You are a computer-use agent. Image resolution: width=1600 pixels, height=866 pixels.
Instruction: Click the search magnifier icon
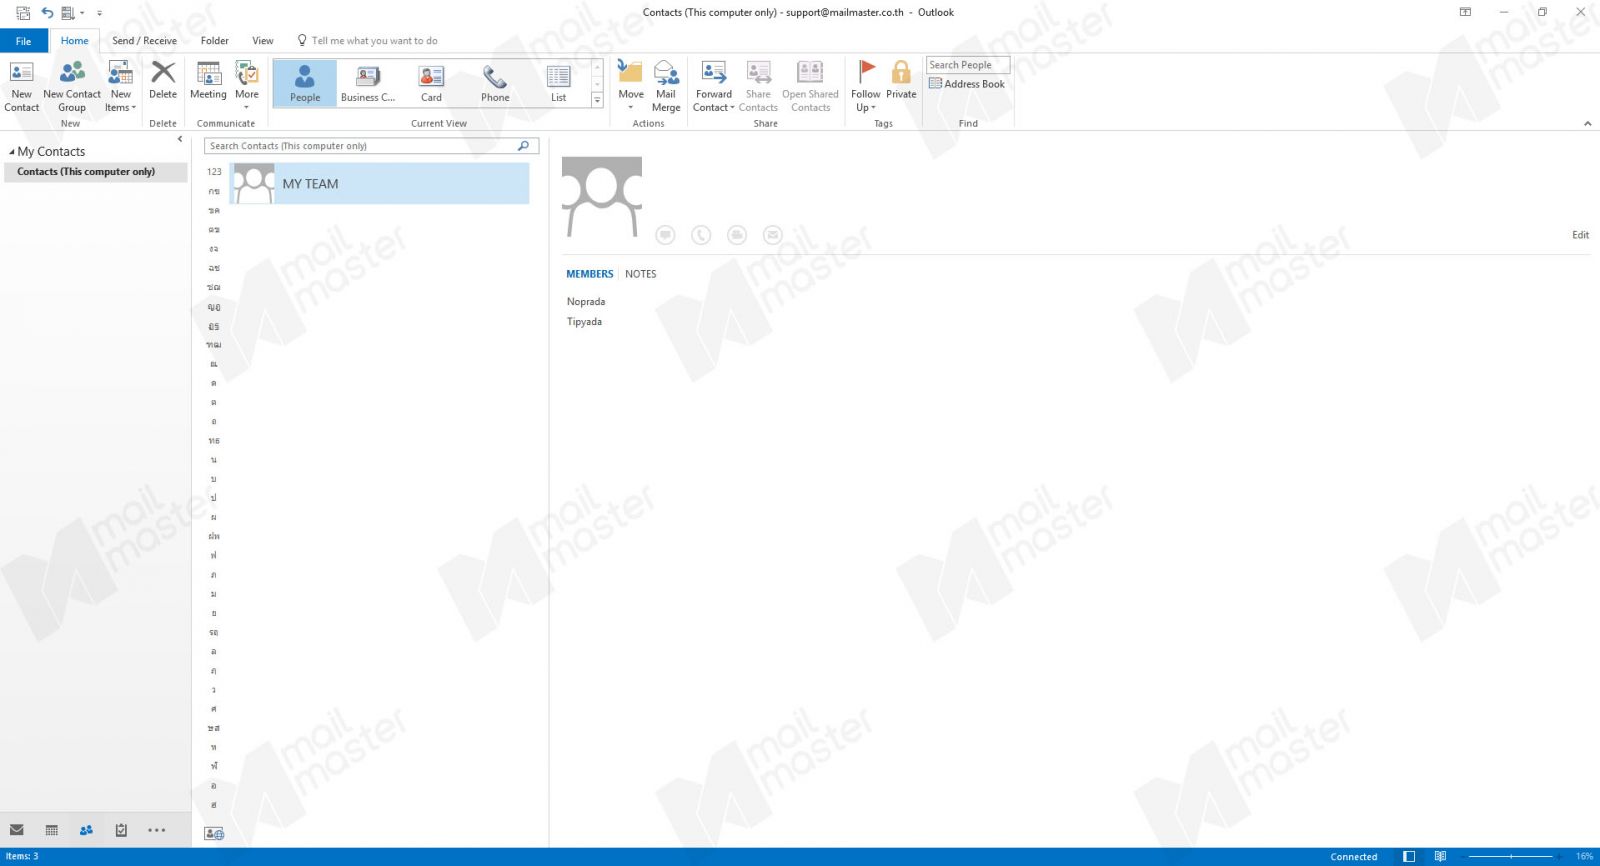click(523, 146)
